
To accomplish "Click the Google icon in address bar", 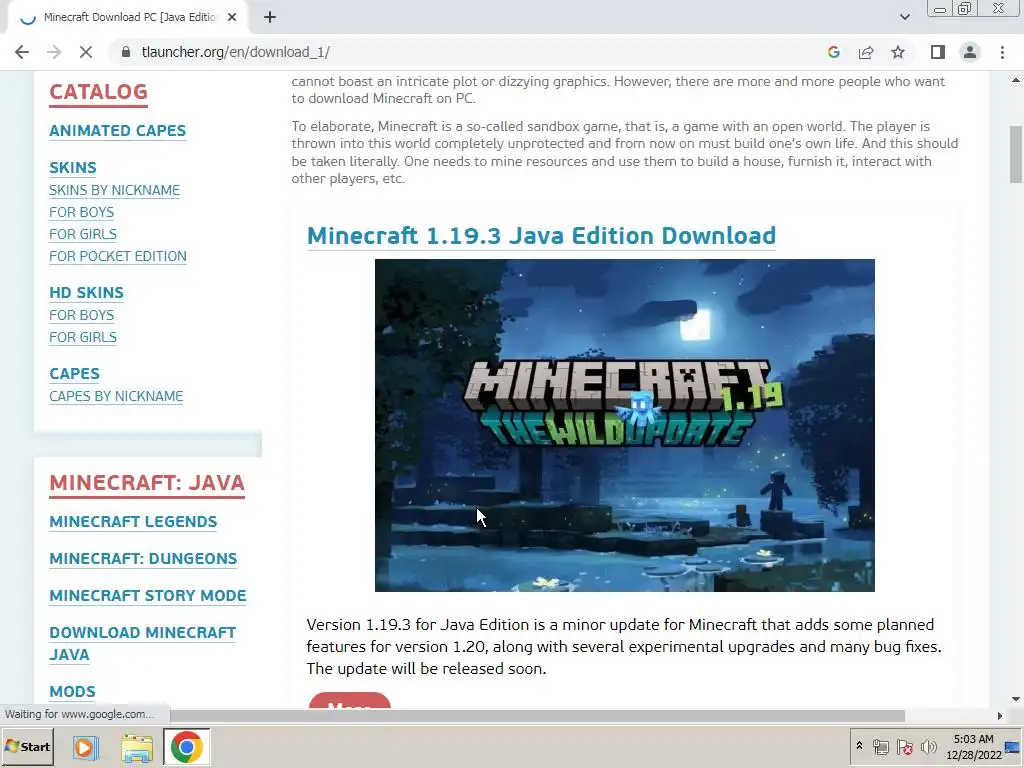I will [x=833, y=52].
